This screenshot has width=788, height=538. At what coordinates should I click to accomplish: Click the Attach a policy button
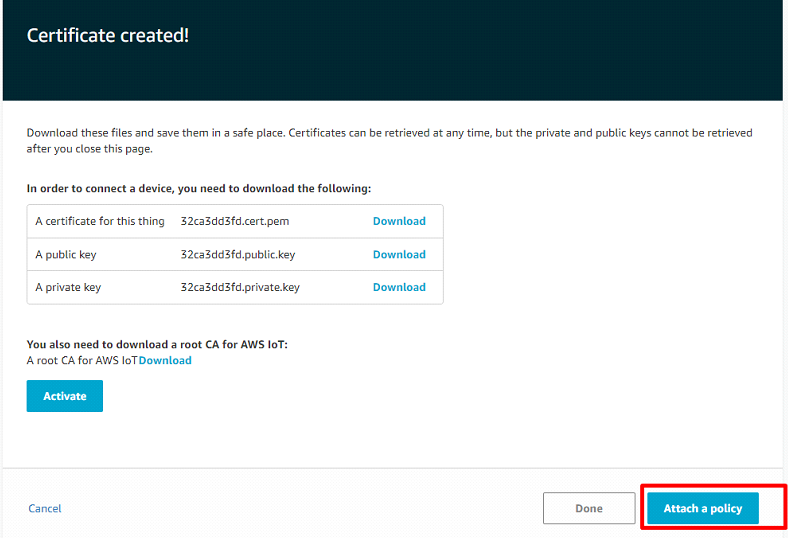pos(703,508)
